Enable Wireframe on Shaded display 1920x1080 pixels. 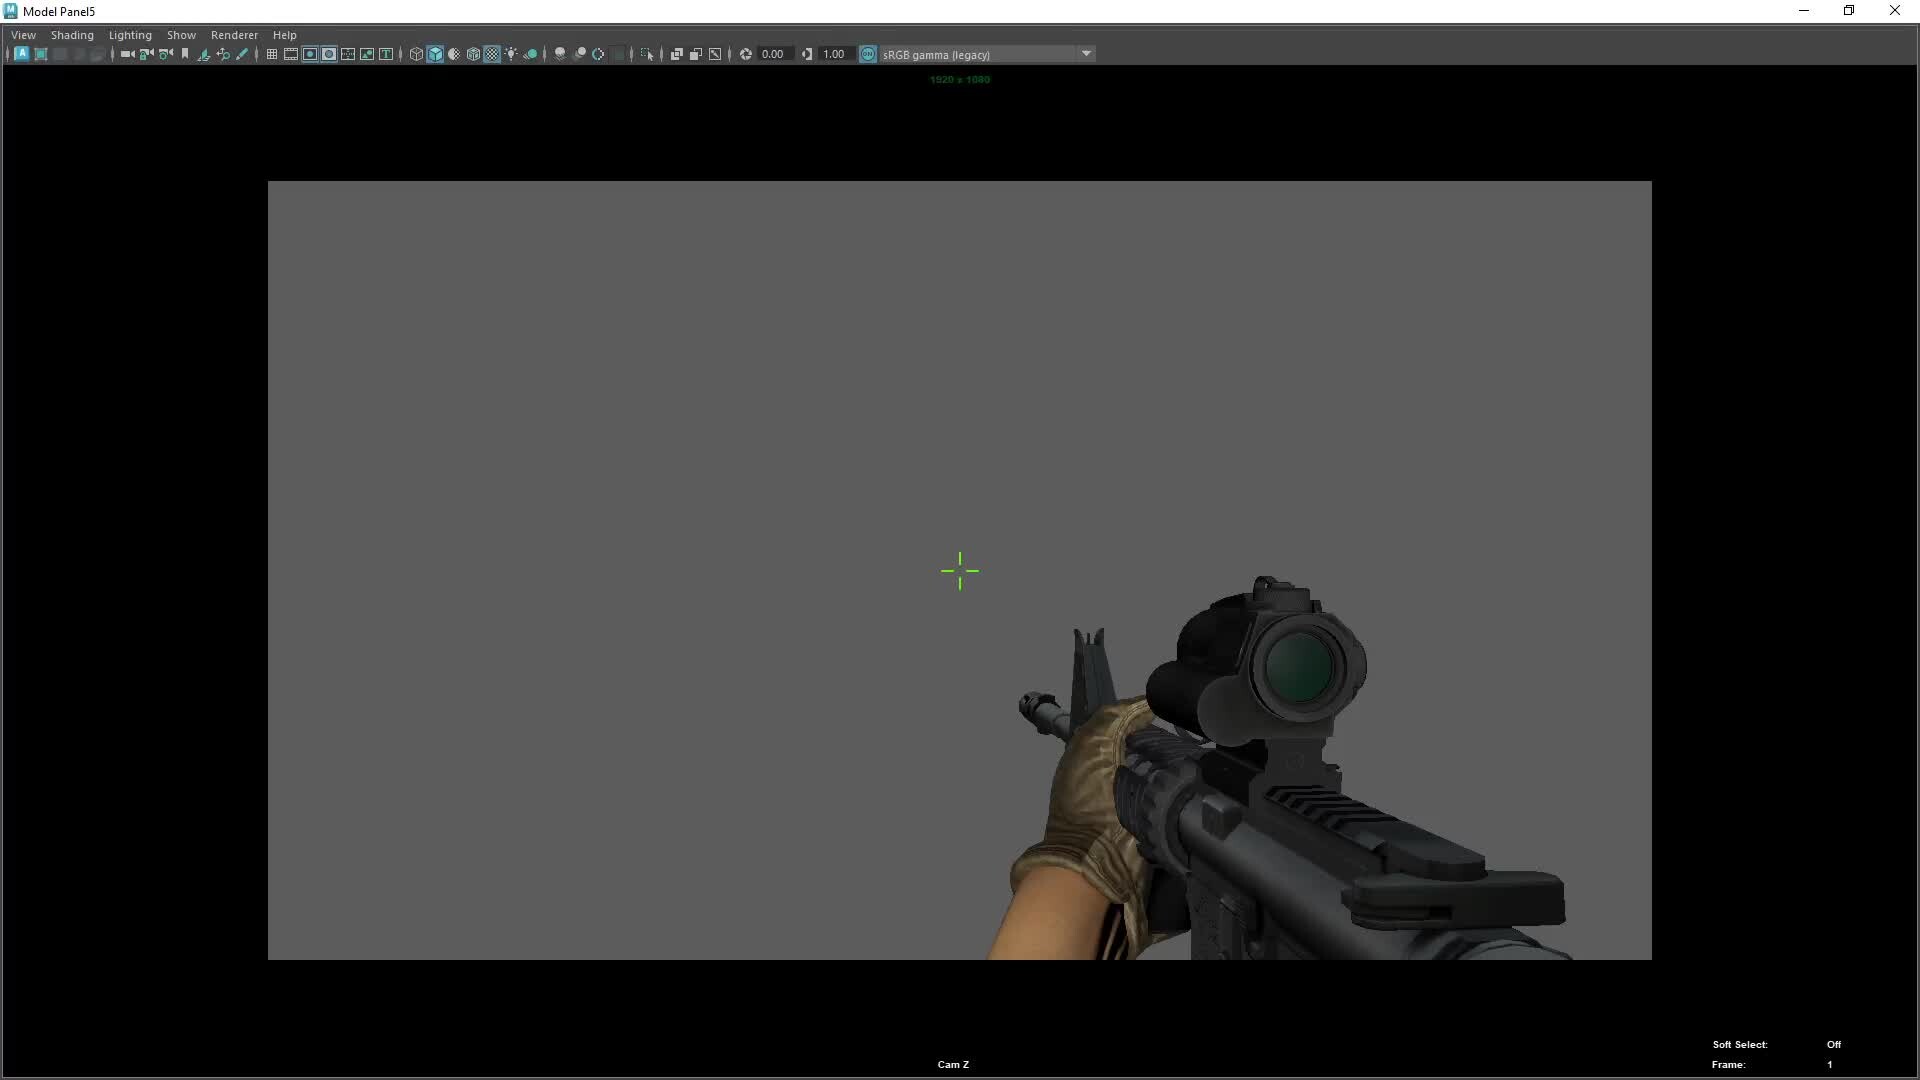(473, 54)
